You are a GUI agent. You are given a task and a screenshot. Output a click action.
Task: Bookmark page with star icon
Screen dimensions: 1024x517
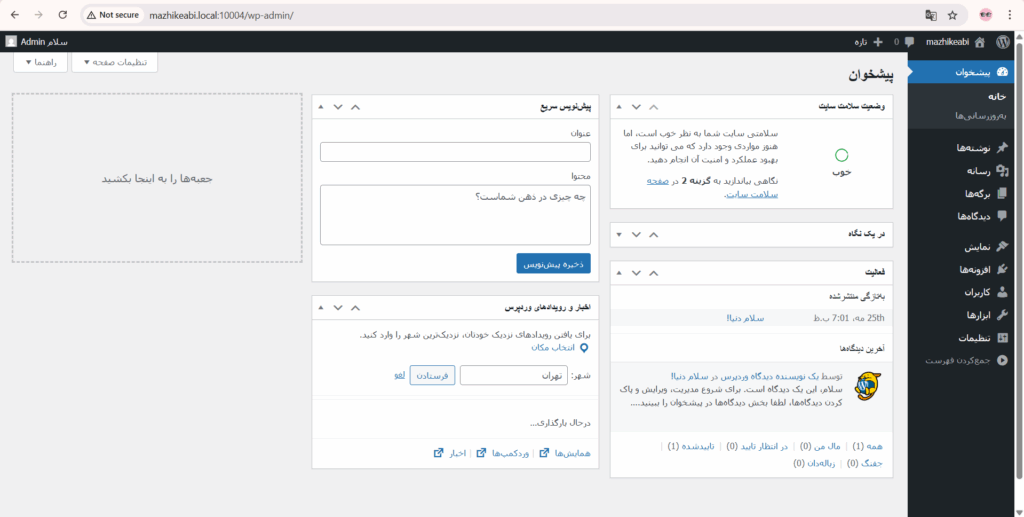coord(952,14)
